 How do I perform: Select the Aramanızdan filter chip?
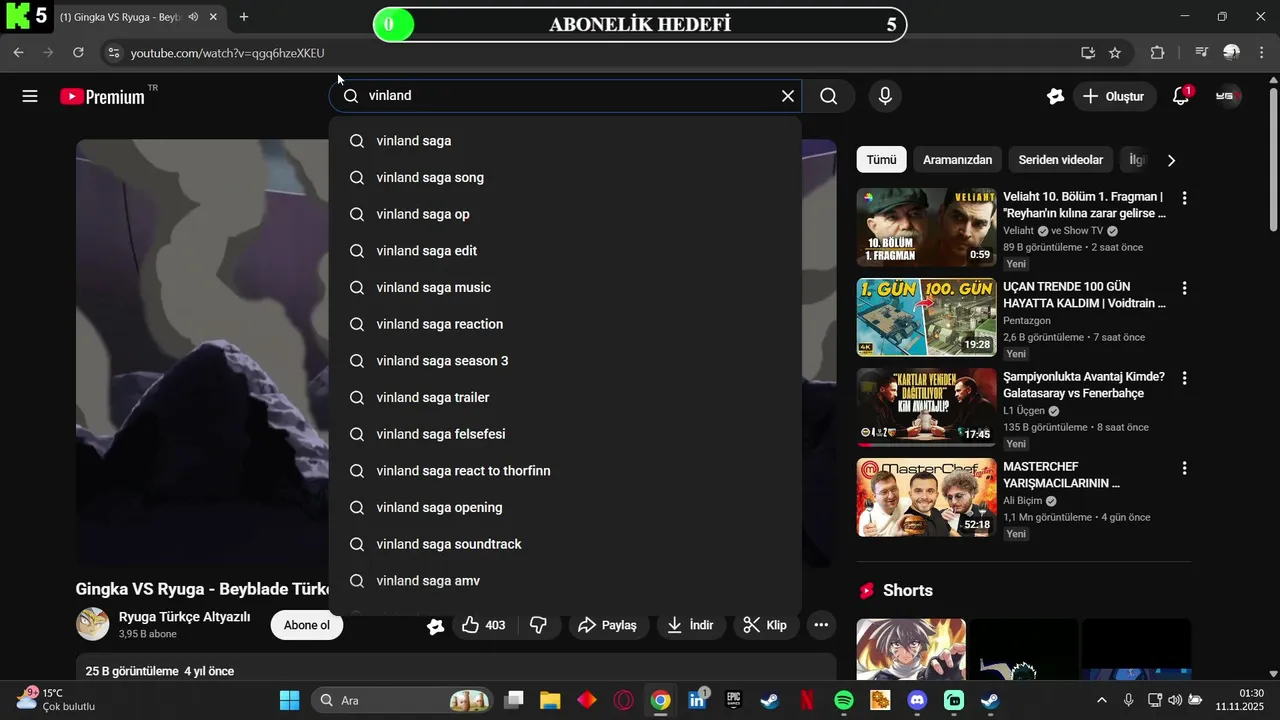tap(957, 160)
